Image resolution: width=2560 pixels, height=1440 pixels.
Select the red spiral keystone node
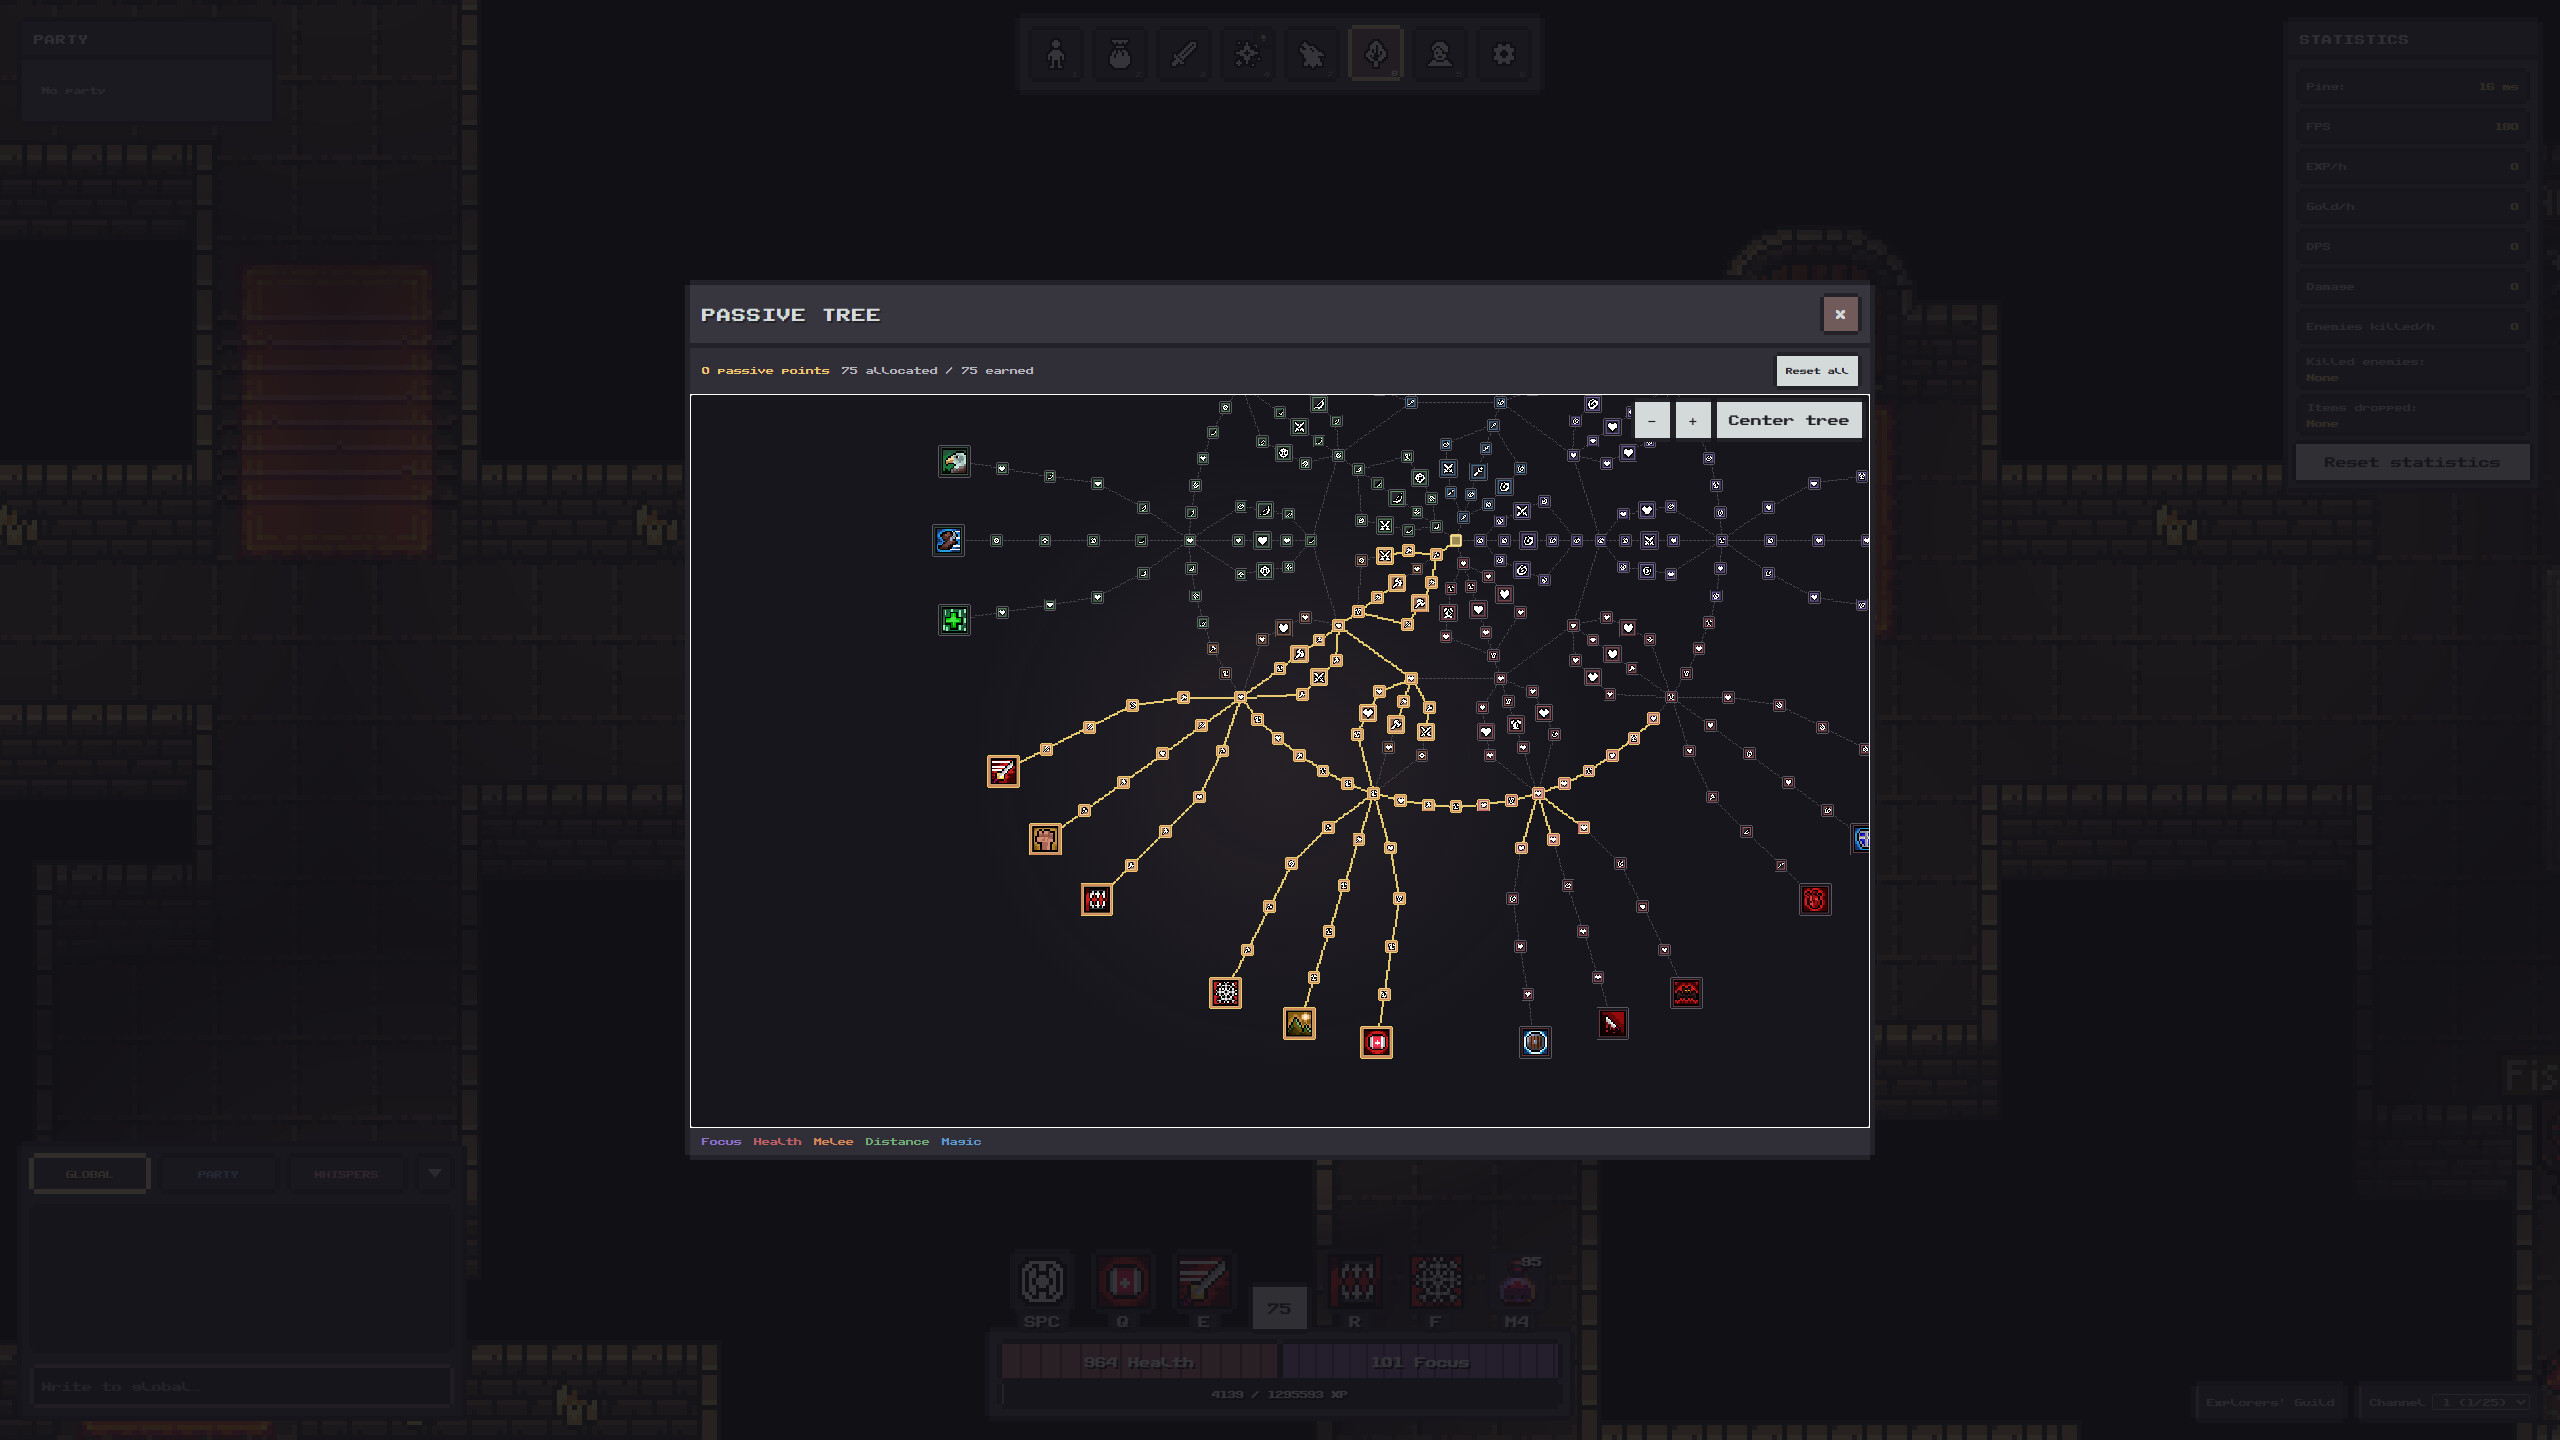pos(1815,900)
